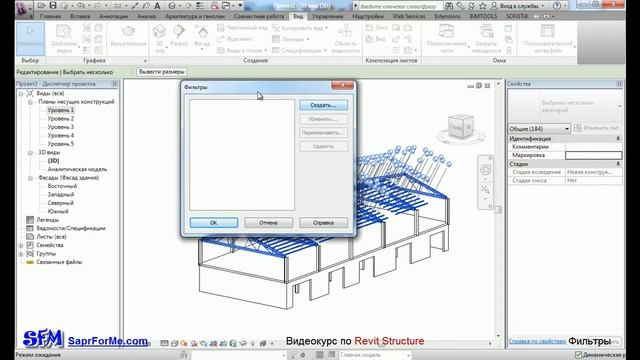The height and width of the screenshot is (360, 640).
Task: Select Восточный elevation in project browser
Action: pyautogui.click(x=62, y=186)
